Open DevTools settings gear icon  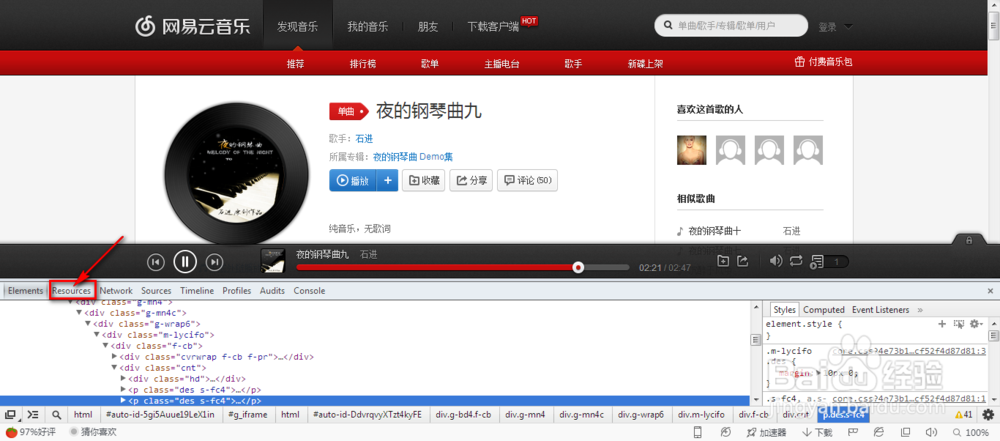point(989,415)
